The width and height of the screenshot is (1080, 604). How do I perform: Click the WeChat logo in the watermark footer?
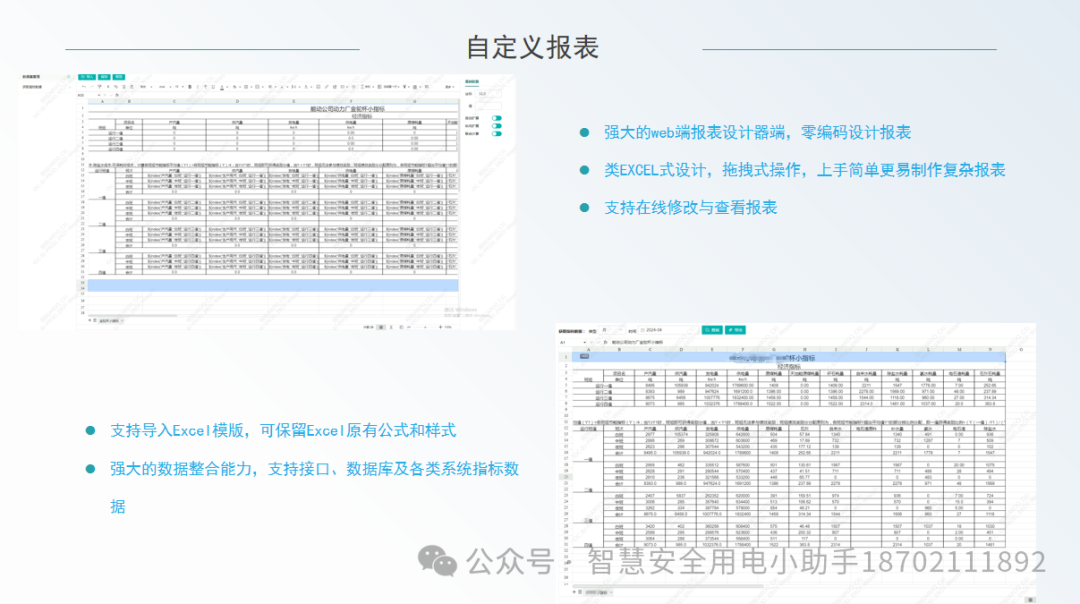tap(437, 561)
